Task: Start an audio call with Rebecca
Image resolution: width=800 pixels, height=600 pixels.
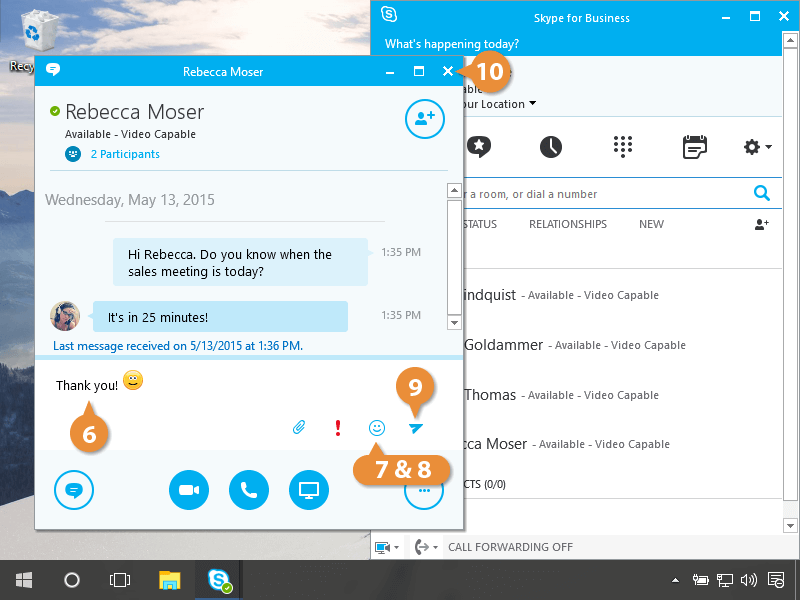Action: [249, 490]
